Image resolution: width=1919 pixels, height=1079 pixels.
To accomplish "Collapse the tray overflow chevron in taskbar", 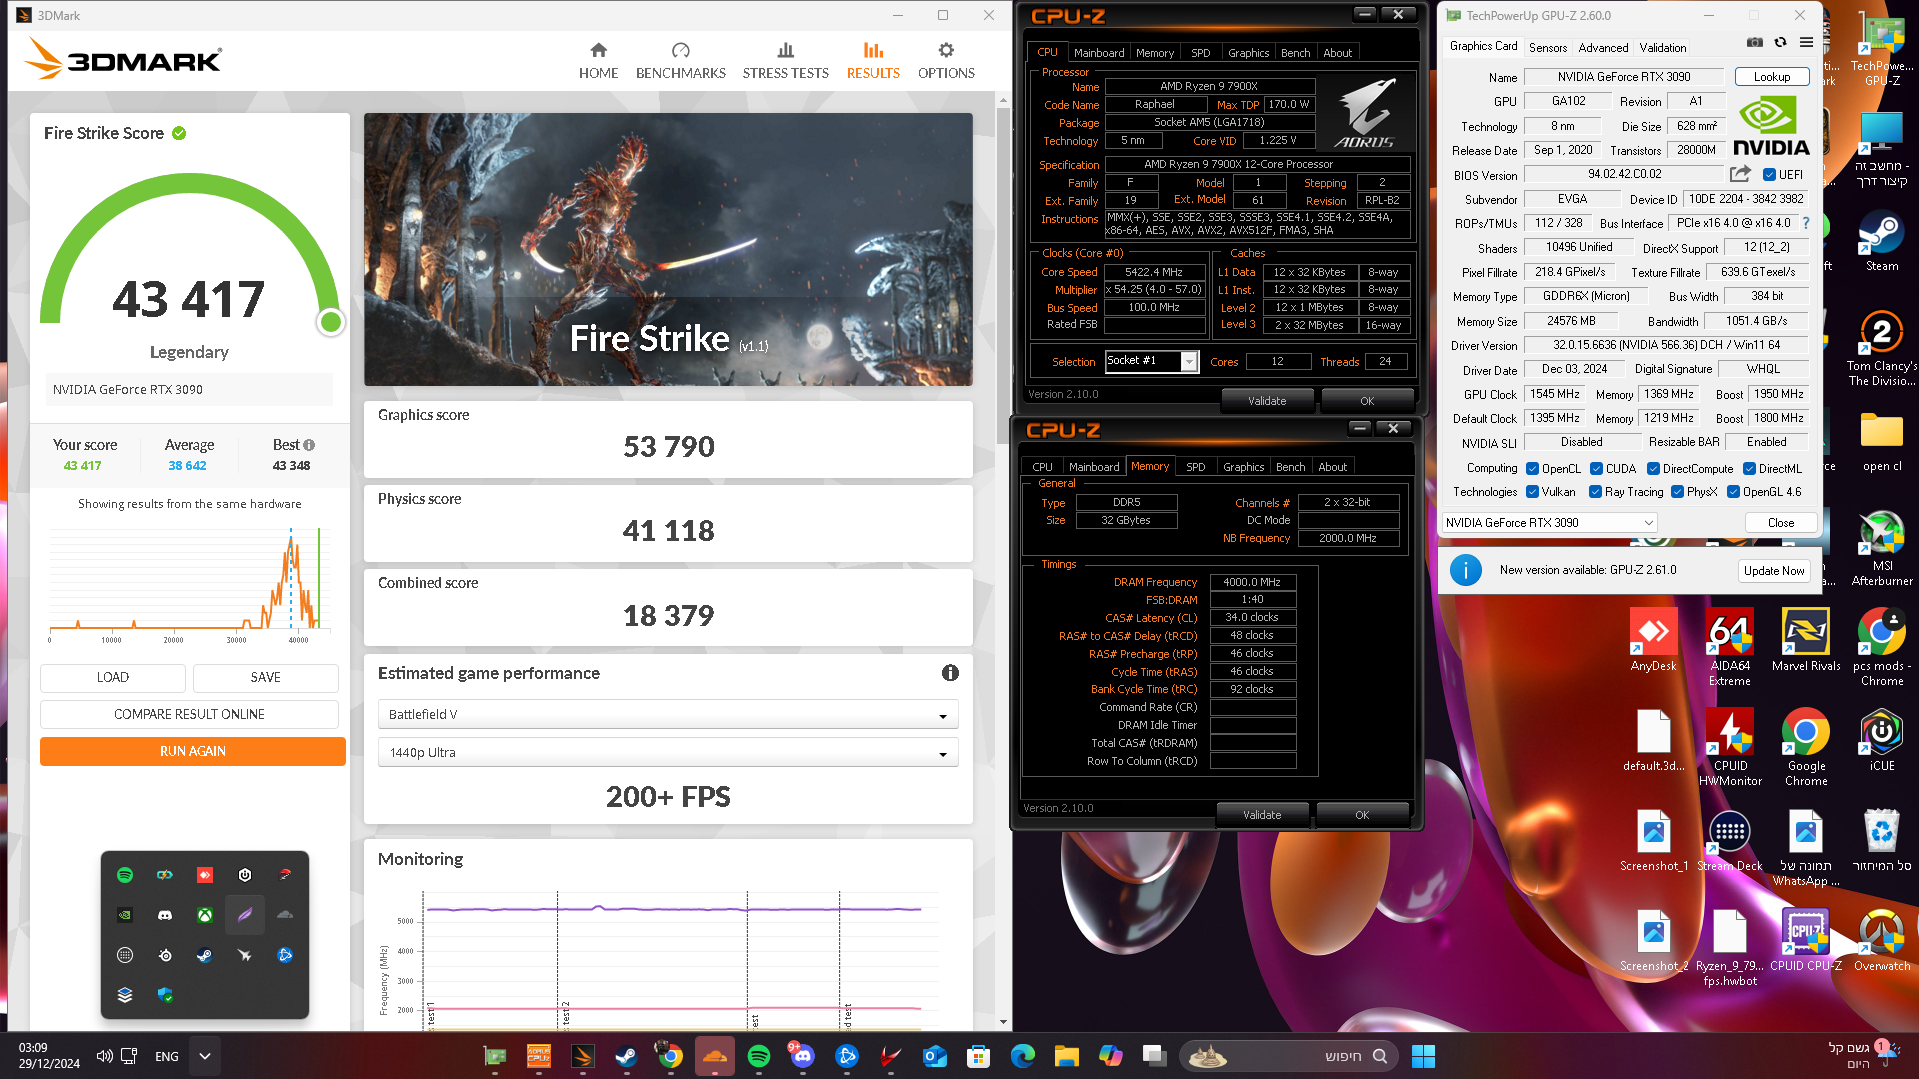I will 205,1056.
